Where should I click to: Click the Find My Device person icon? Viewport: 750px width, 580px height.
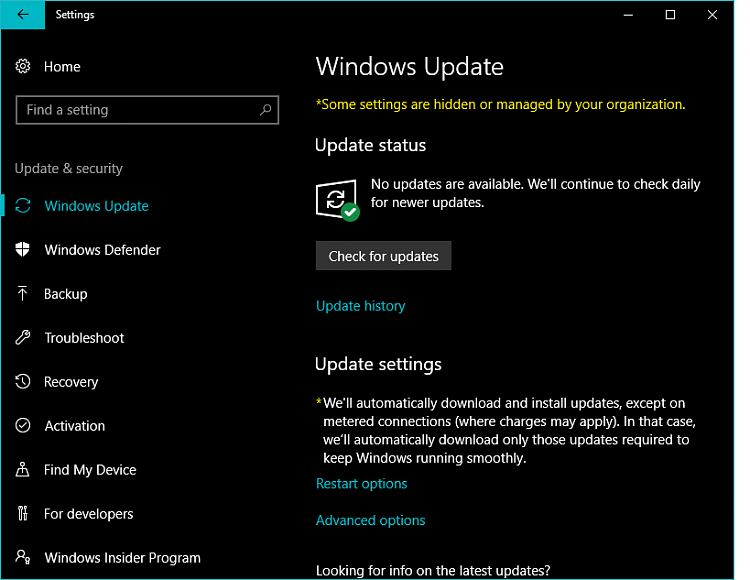click(x=22, y=470)
